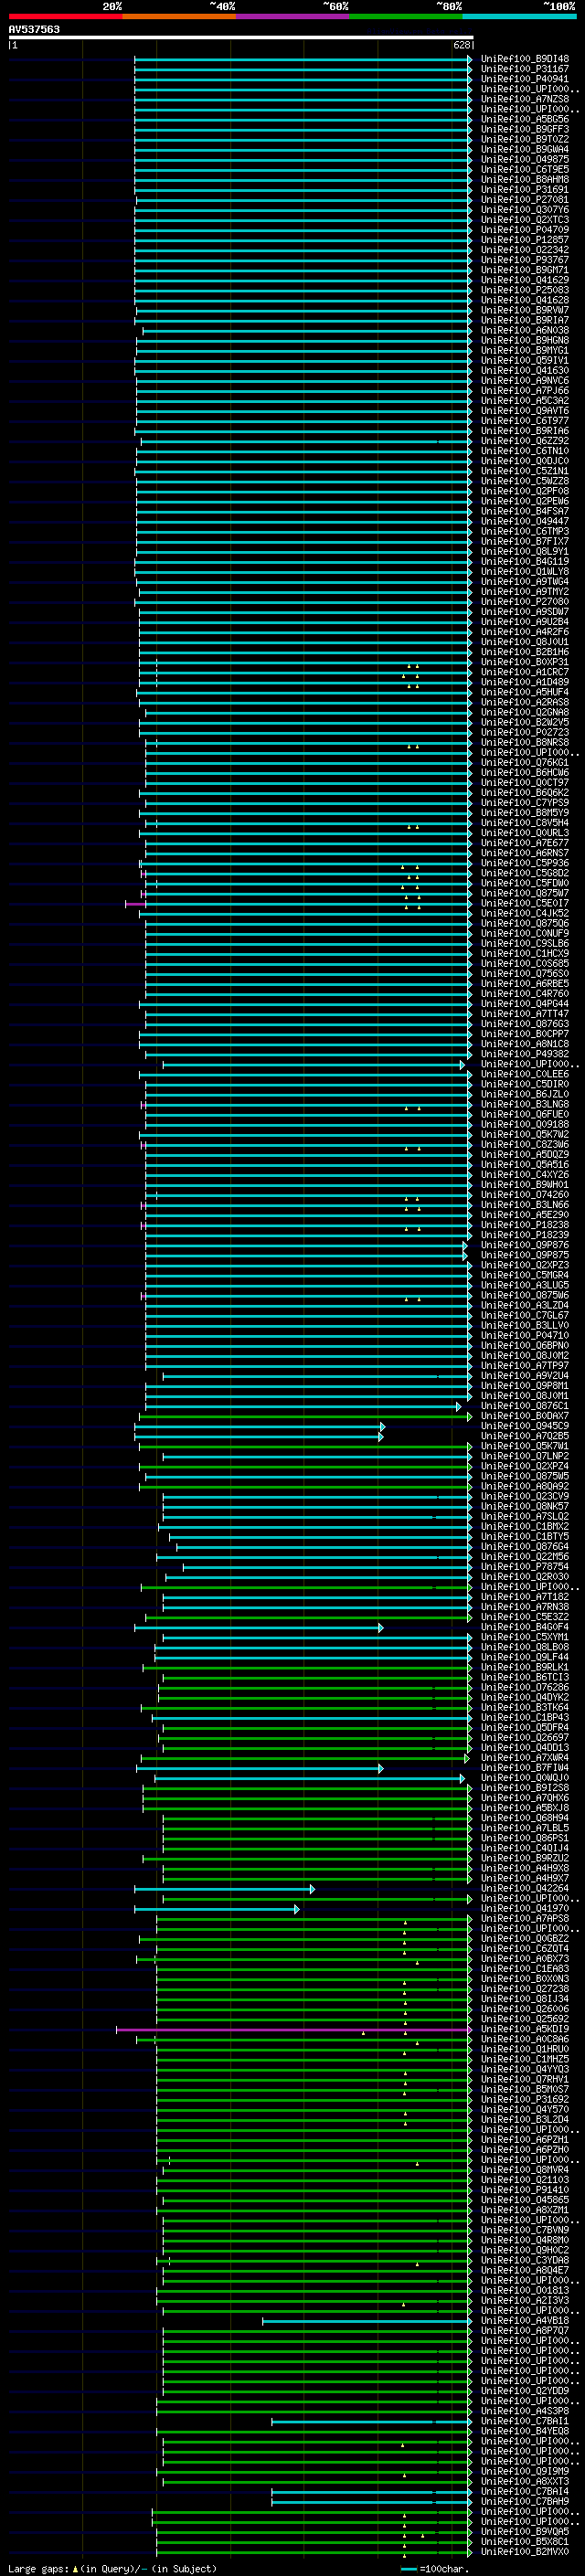
Task: Select the UniRef100_C7BAI1 label
Action: [525, 2421]
